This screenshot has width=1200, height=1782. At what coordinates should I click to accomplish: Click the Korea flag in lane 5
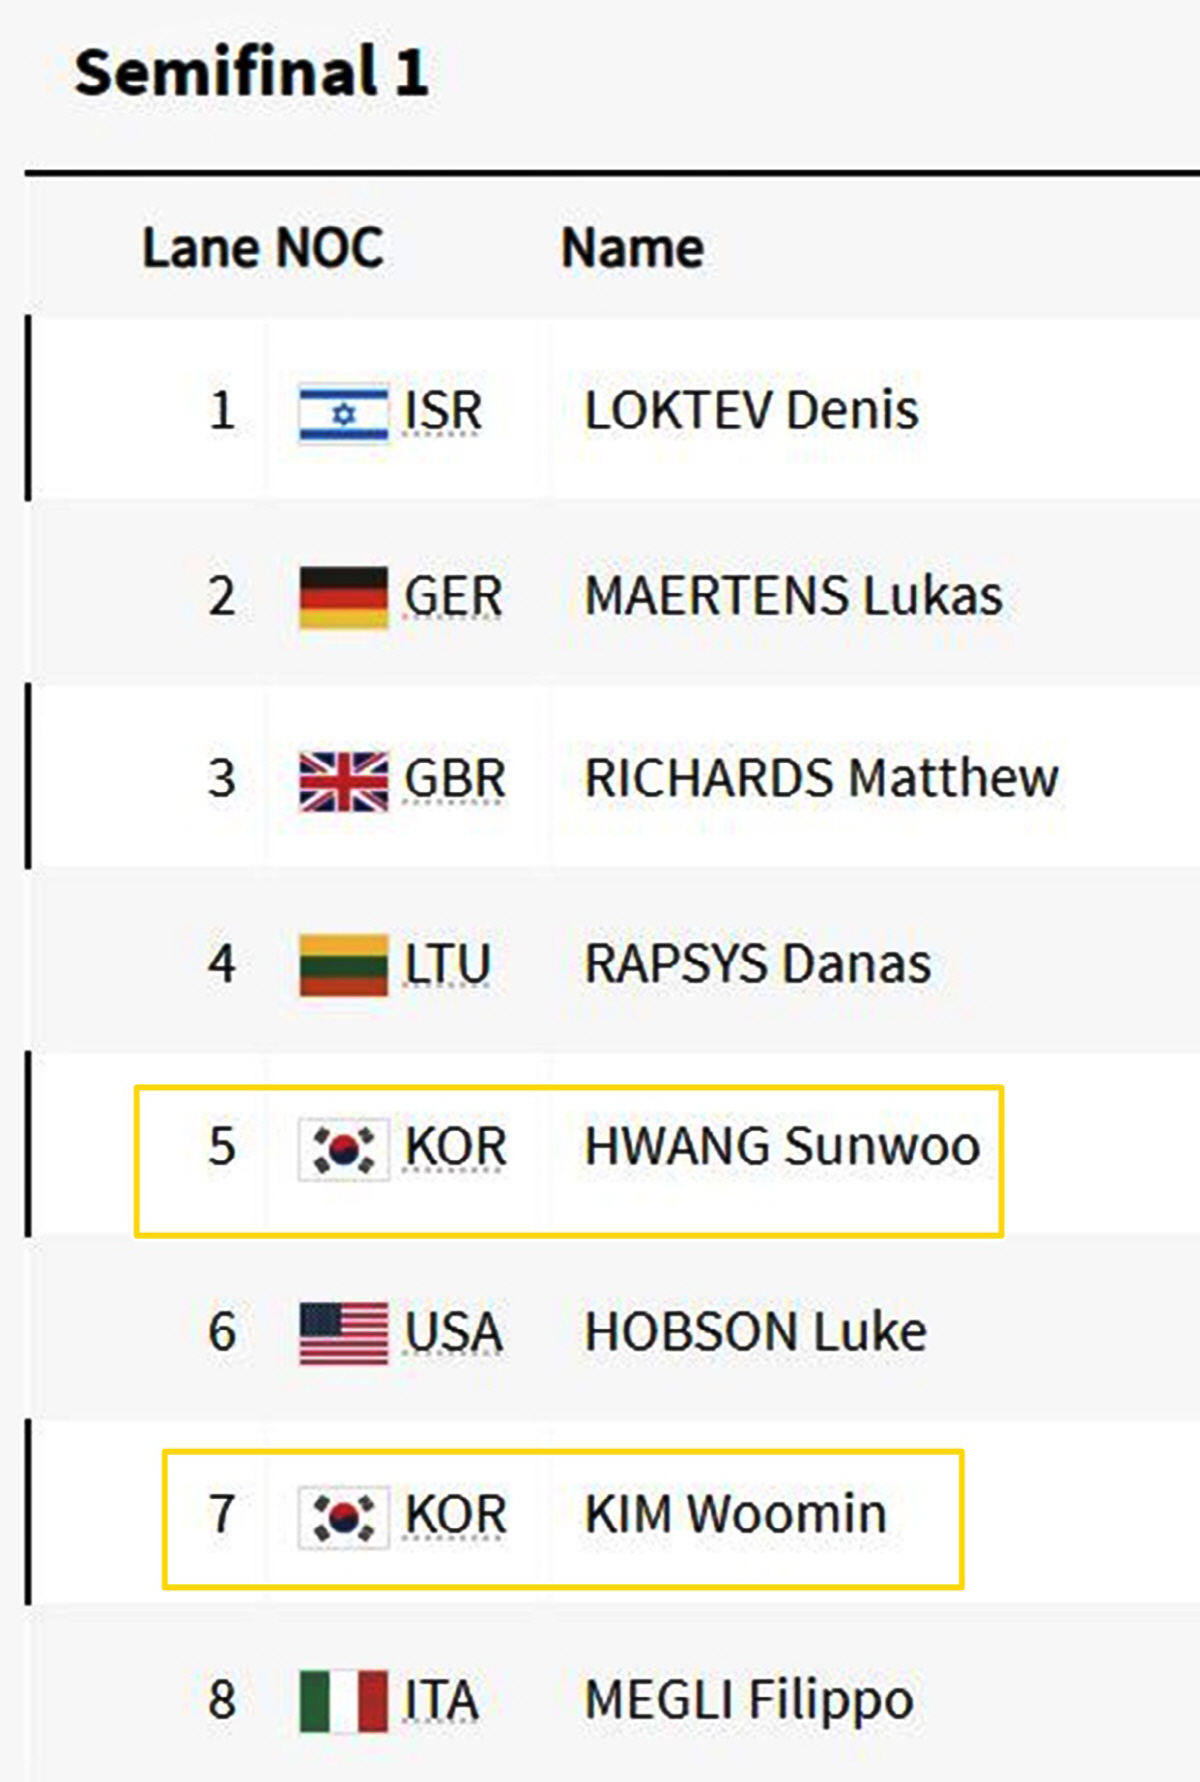343,1148
